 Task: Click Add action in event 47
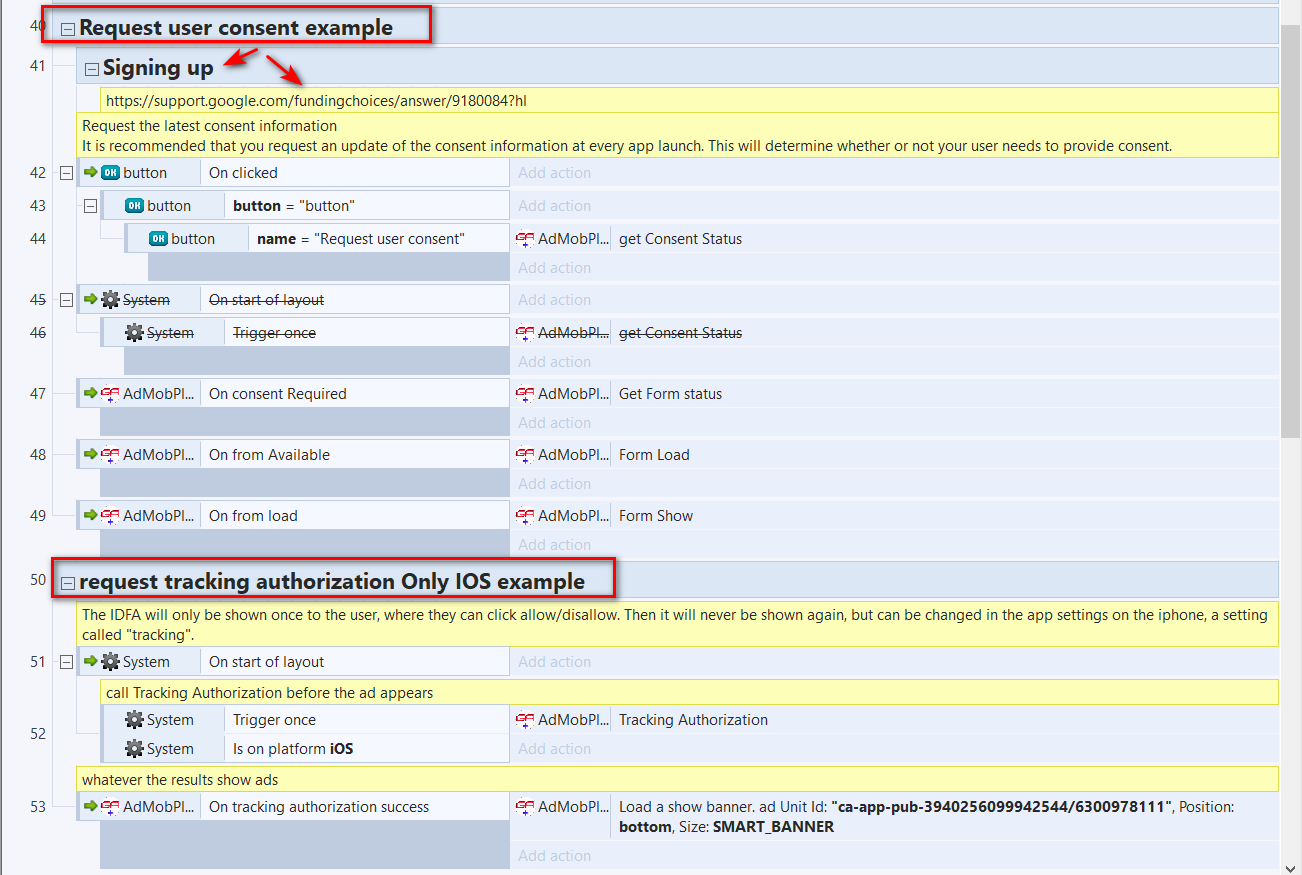pos(554,423)
